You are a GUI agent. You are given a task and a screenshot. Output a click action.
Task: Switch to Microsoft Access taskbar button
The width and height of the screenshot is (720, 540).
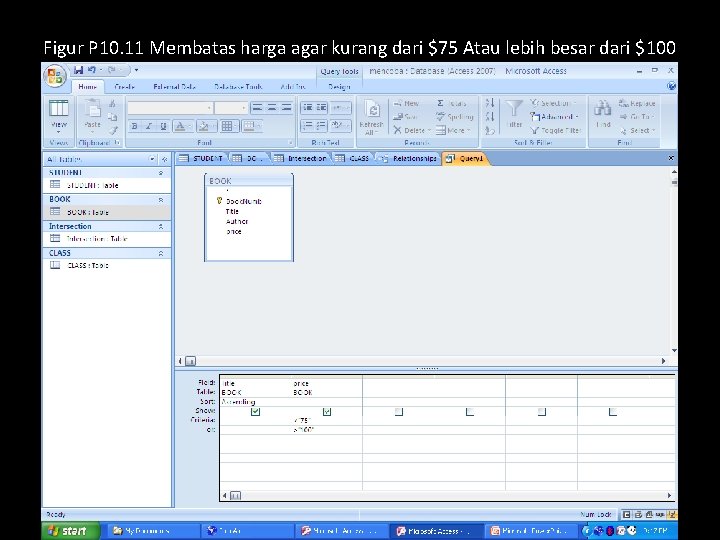tap(438, 531)
